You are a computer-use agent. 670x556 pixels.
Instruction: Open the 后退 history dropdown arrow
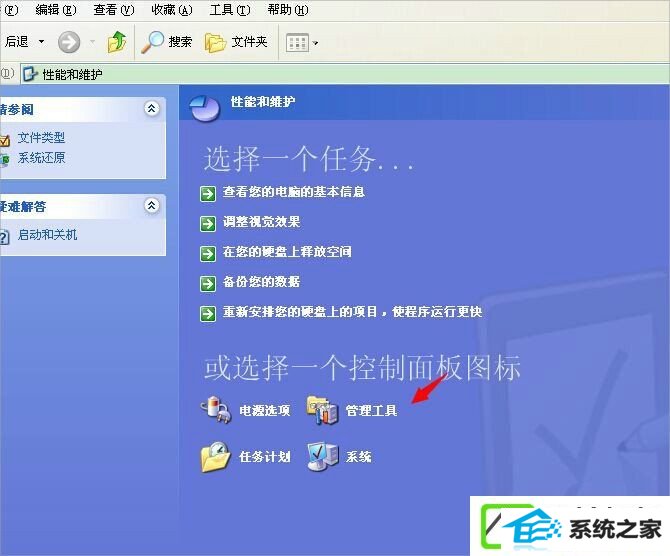41,42
